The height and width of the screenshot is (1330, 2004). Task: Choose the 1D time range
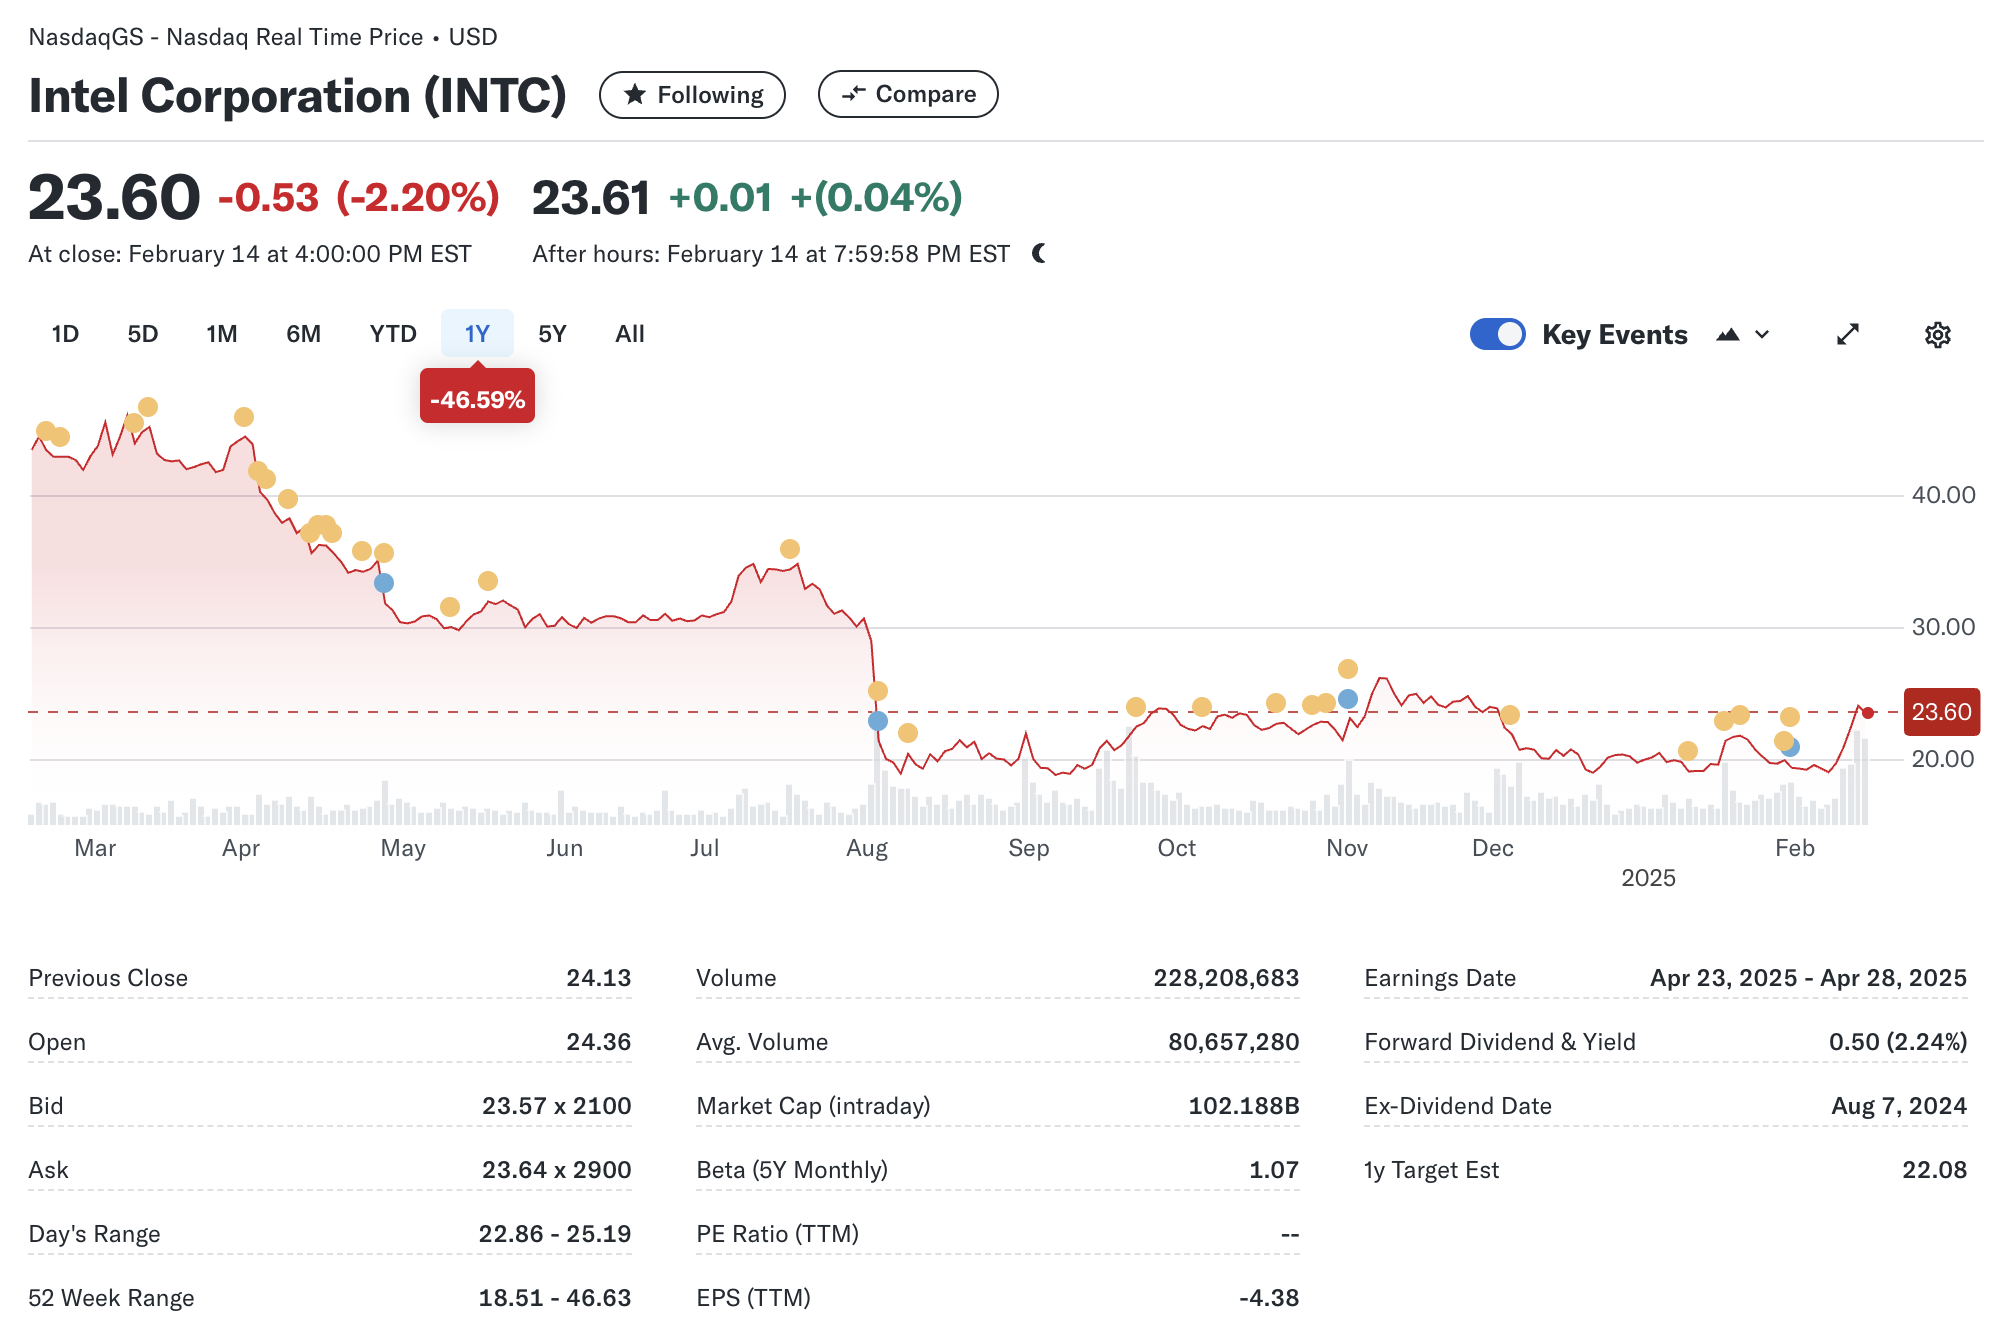pos(65,334)
